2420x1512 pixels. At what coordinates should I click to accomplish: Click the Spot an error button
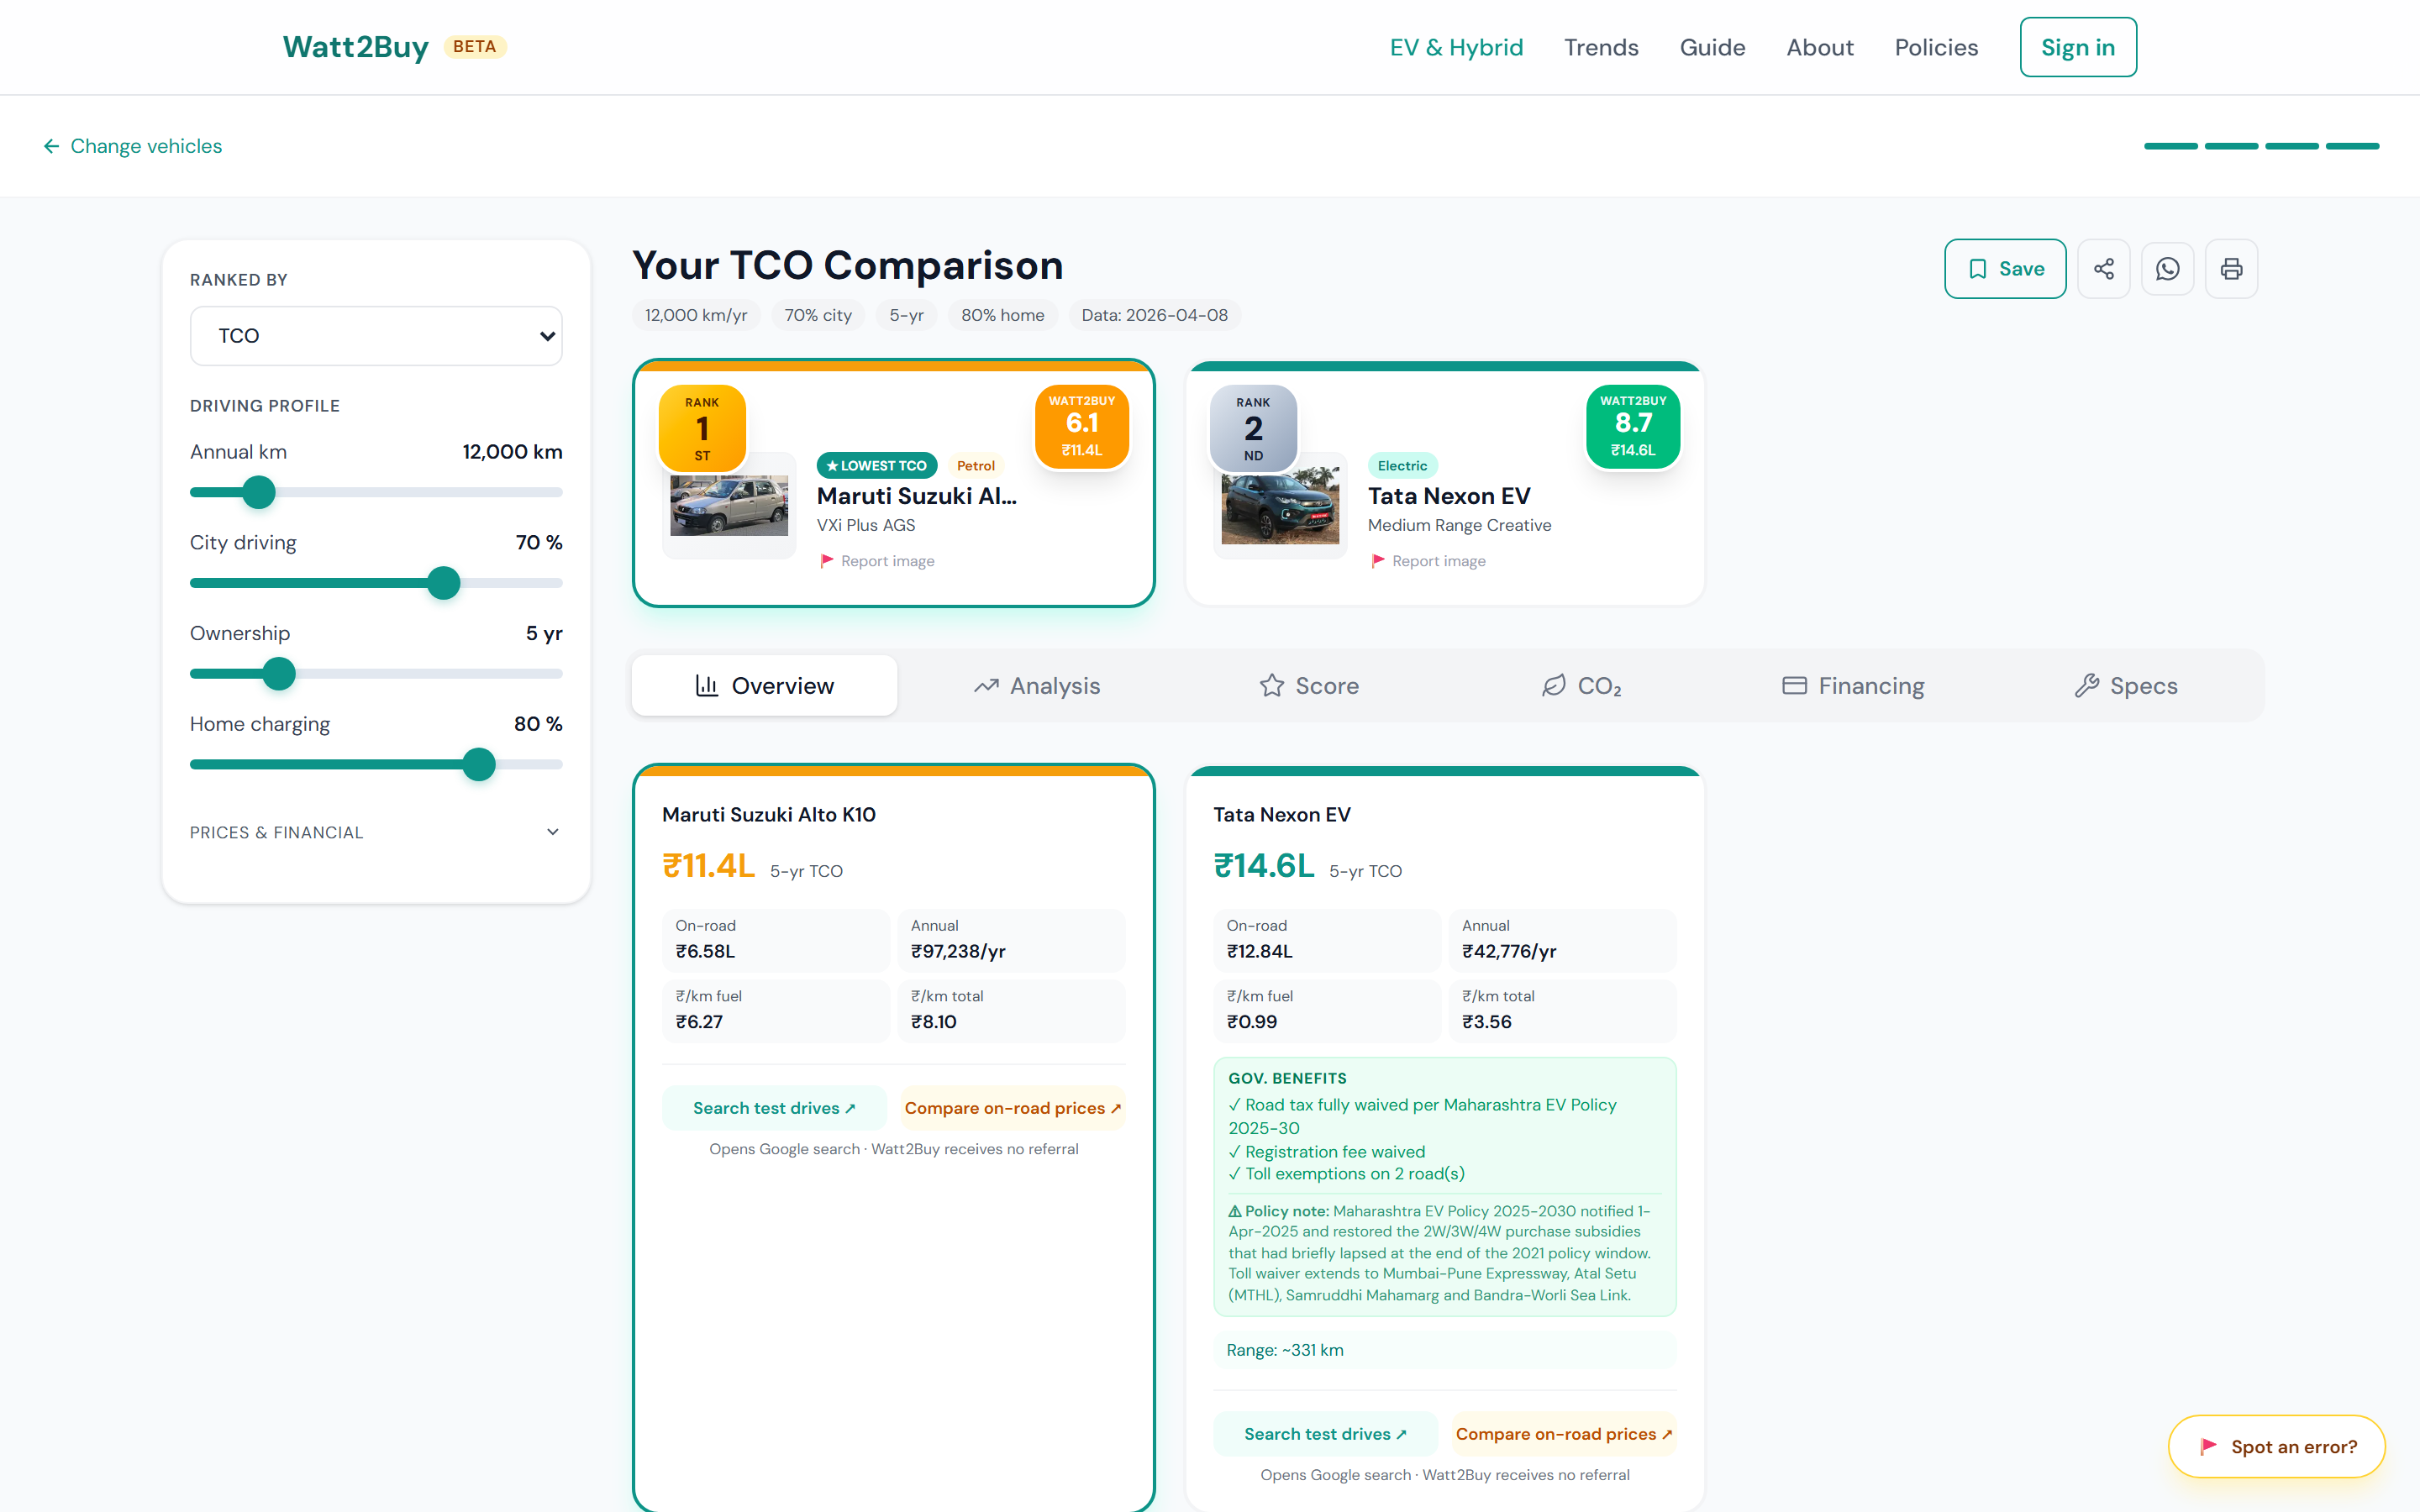pyautogui.click(x=2277, y=1446)
